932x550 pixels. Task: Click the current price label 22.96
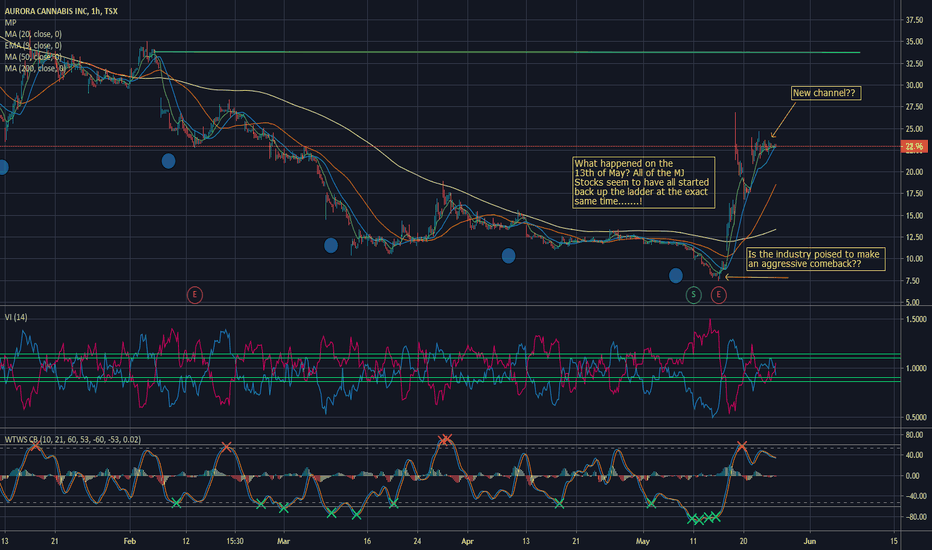(914, 146)
